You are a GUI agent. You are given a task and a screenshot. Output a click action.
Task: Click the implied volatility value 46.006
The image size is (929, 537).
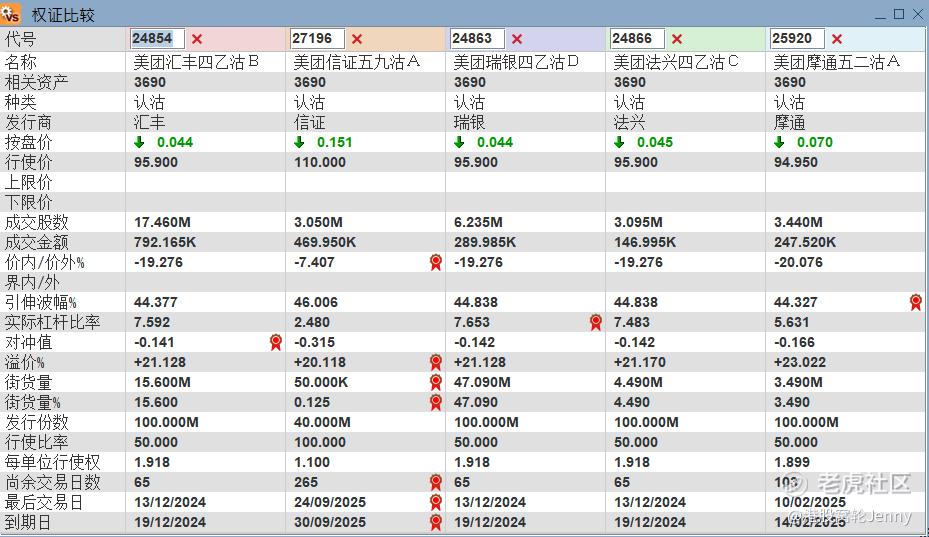pyautogui.click(x=316, y=302)
